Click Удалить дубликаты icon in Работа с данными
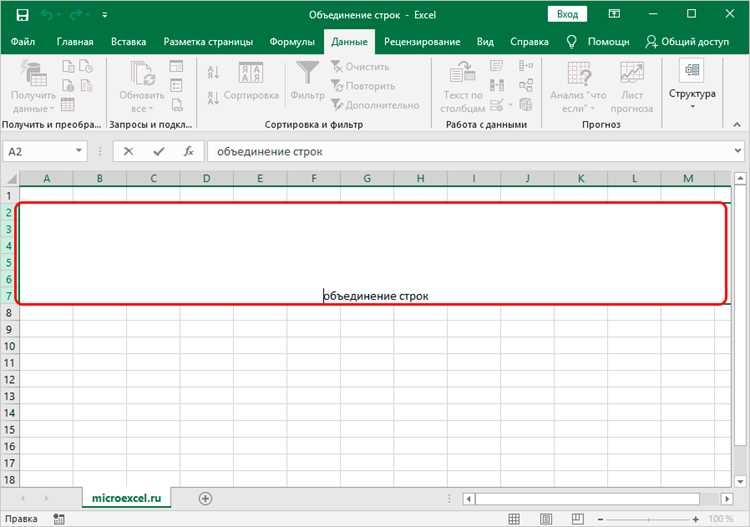The image size is (750, 527). click(496, 86)
